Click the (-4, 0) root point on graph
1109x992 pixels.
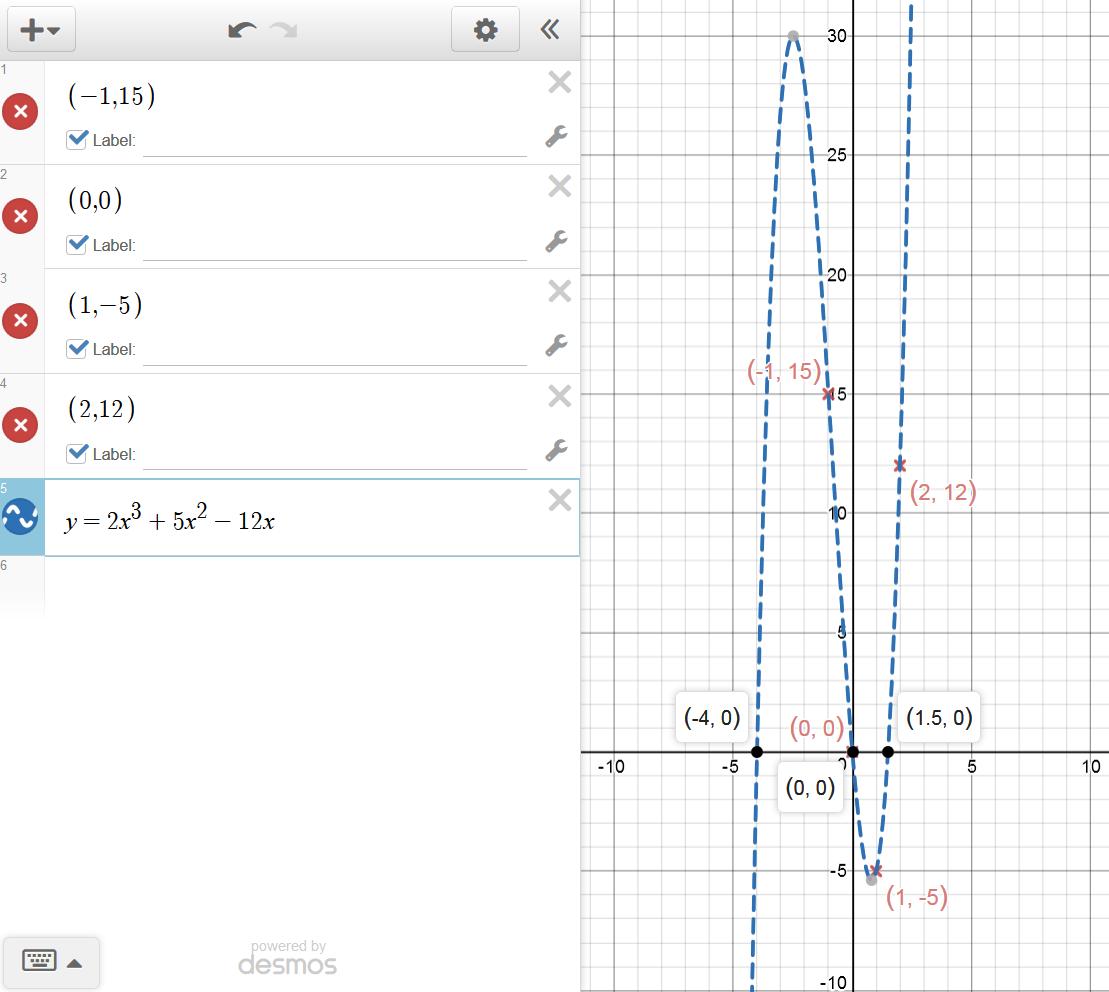pyautogui.click(x=757, y=752)
